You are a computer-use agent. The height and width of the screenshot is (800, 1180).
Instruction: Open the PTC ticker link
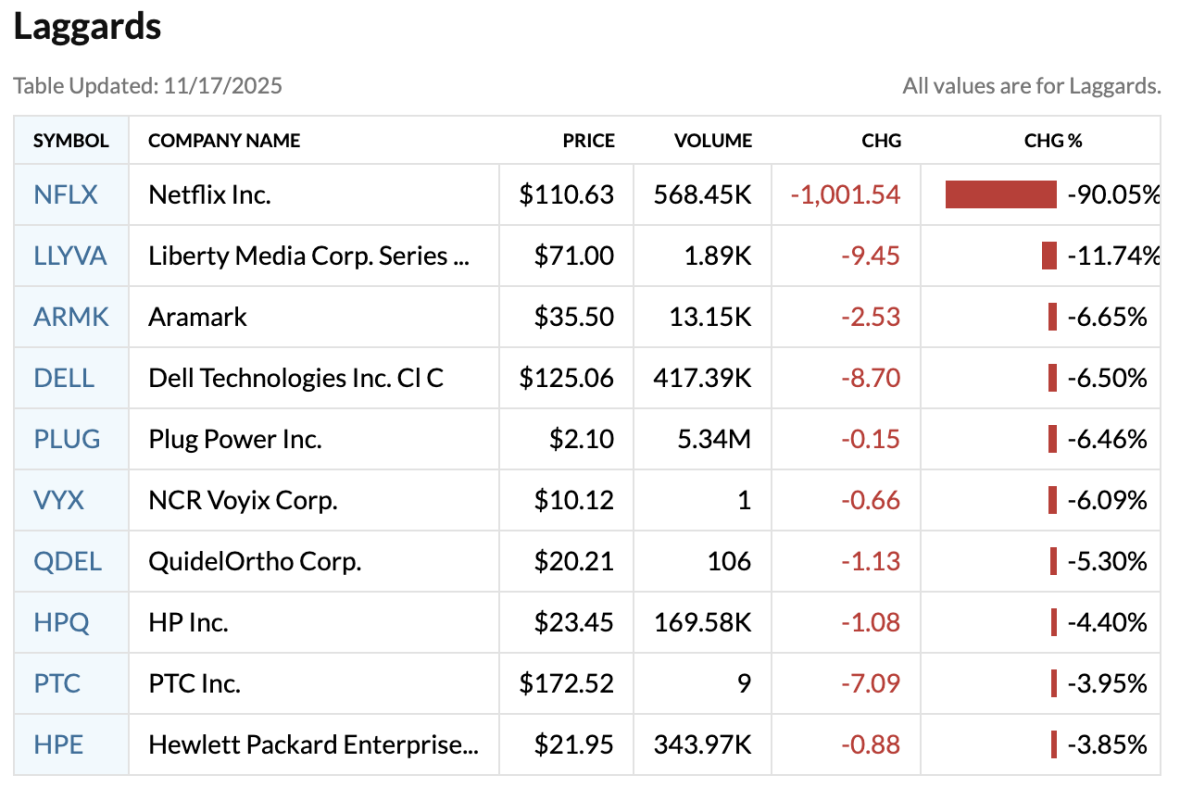point(57,683)
